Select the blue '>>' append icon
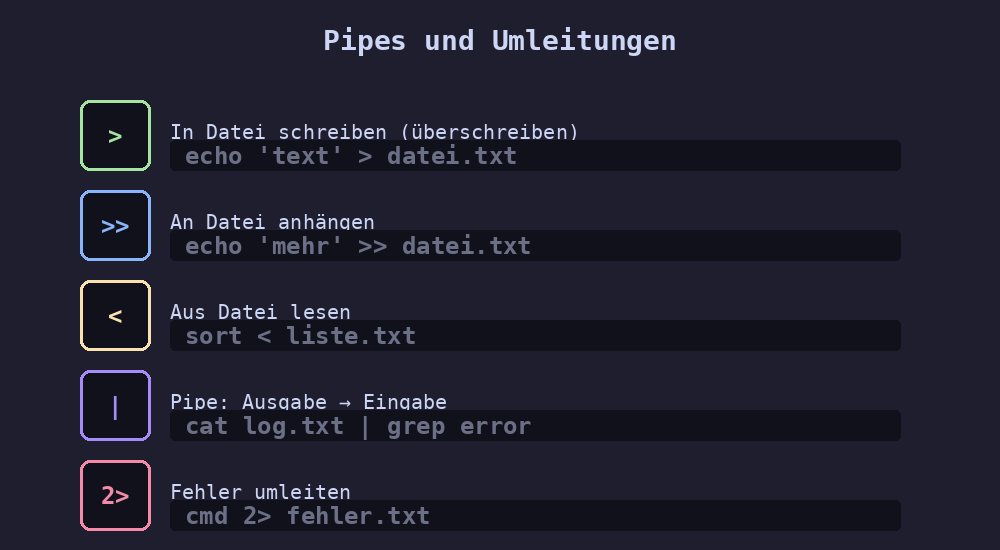 (115, 226)
